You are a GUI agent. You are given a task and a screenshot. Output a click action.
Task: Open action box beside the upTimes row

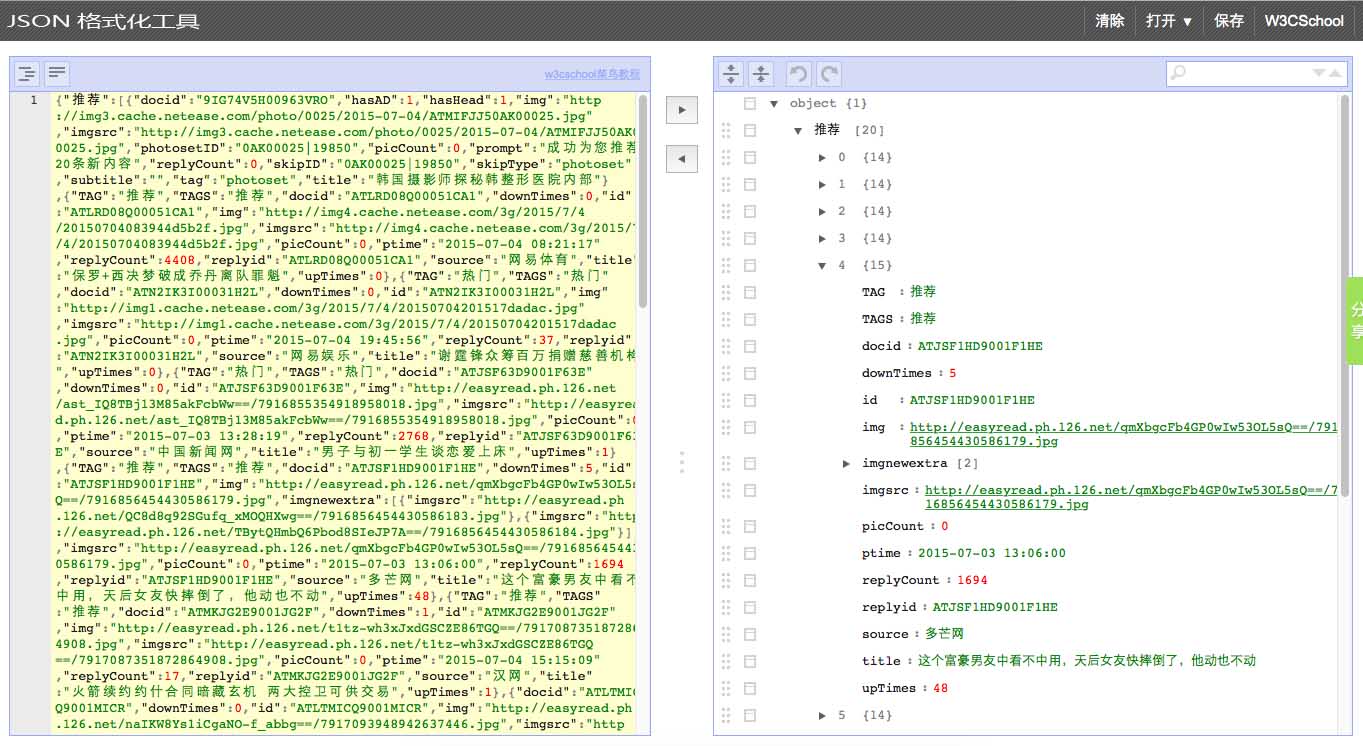point(750,688)
